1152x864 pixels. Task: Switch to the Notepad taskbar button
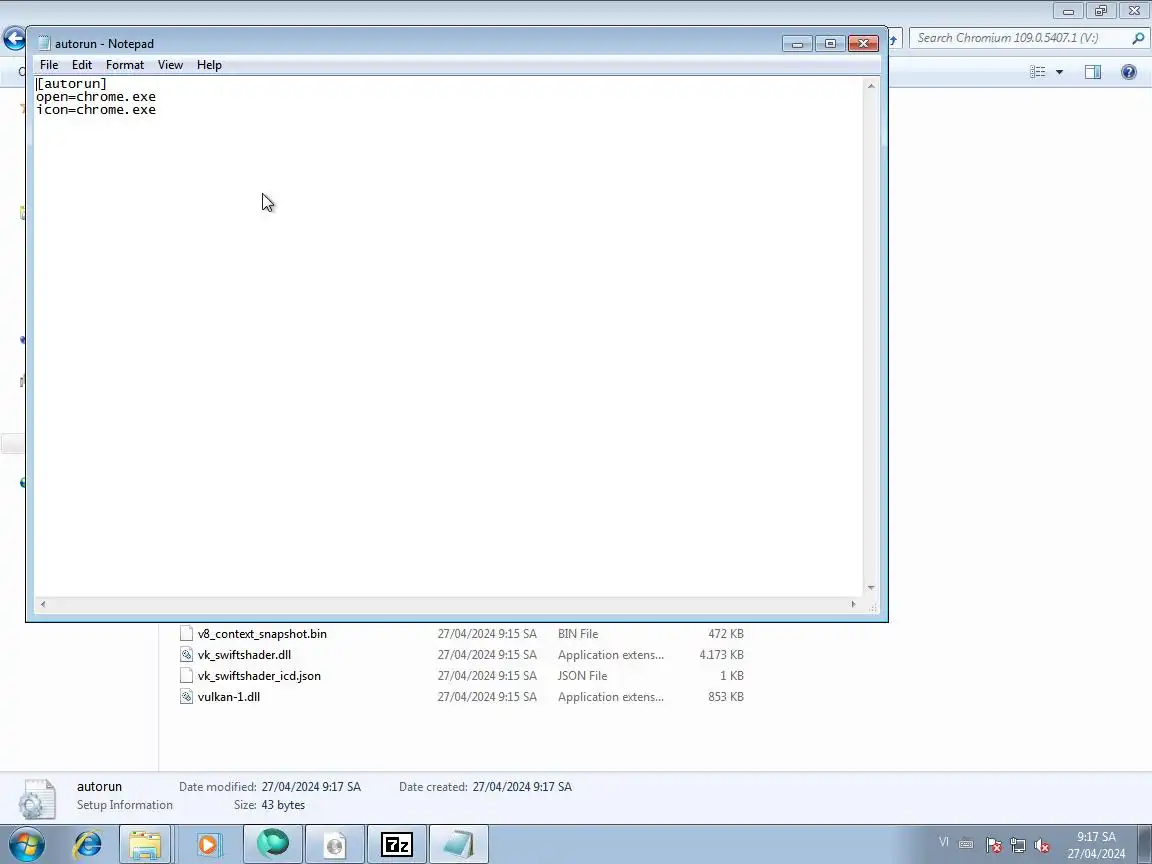(x=458, y=844)
